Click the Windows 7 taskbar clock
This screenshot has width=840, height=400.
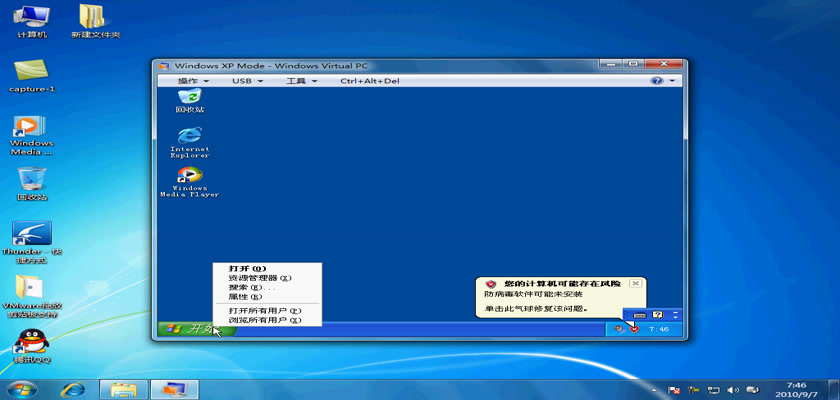tap(796, 388)
